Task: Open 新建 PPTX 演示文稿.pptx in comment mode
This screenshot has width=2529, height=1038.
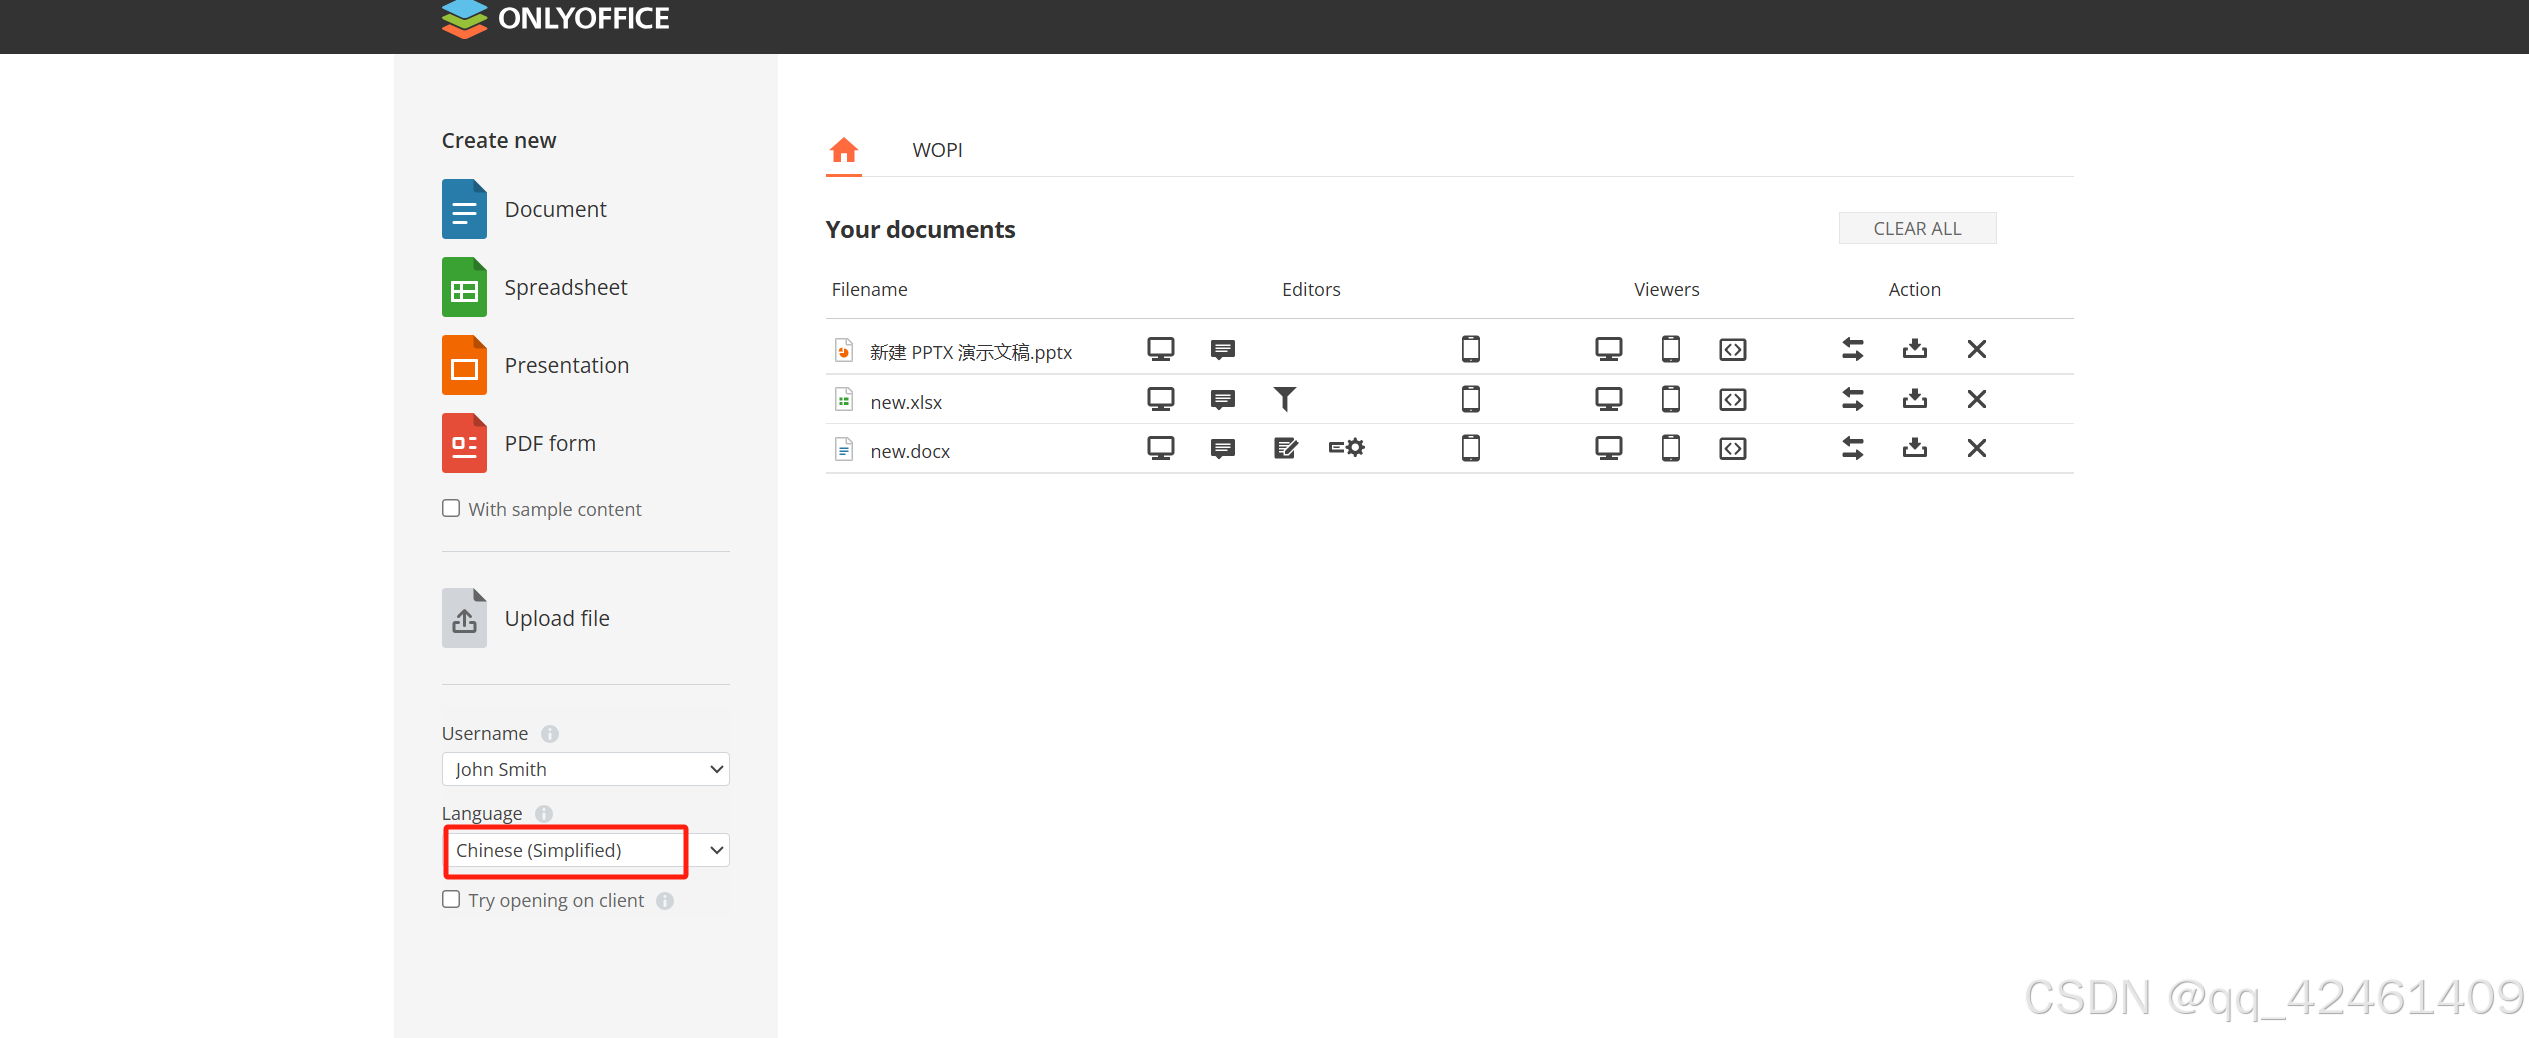Action: [x=1222, y=349]
